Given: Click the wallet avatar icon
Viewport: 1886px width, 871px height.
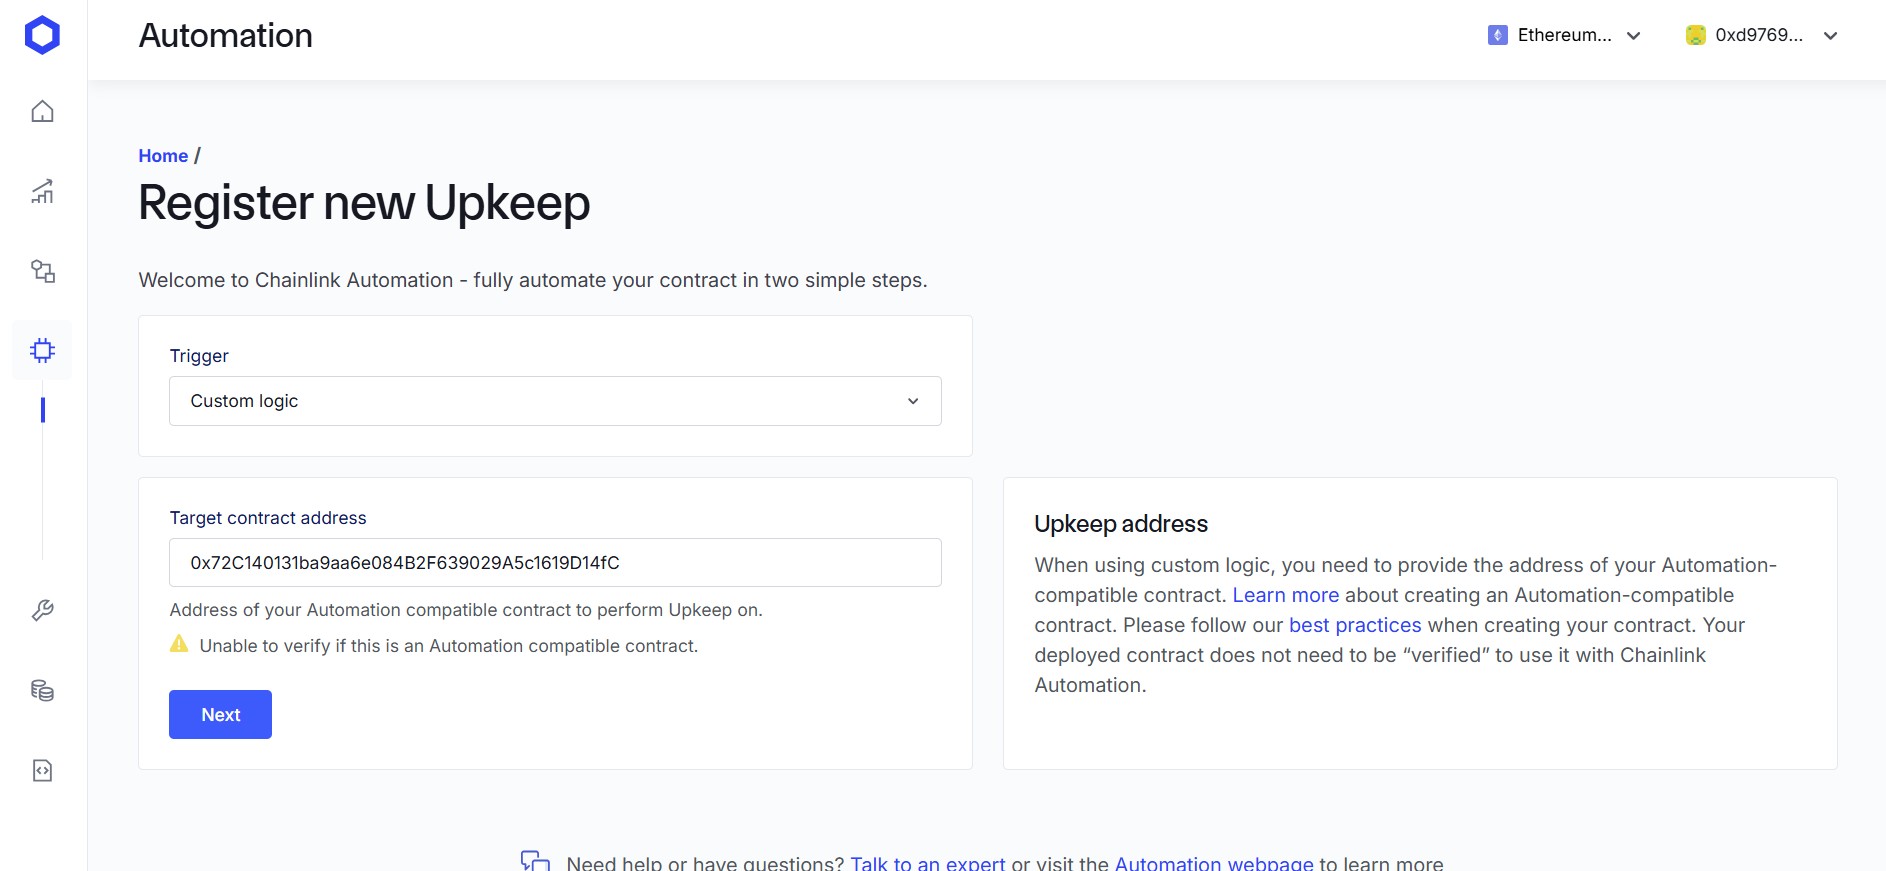Looking at the screenshot, I should 1695,35.
